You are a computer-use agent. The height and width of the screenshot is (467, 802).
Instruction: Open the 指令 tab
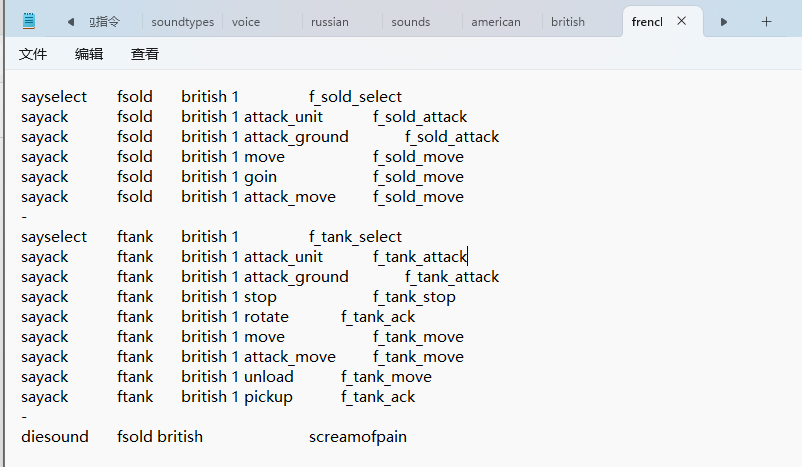click(x=105, y=22)
